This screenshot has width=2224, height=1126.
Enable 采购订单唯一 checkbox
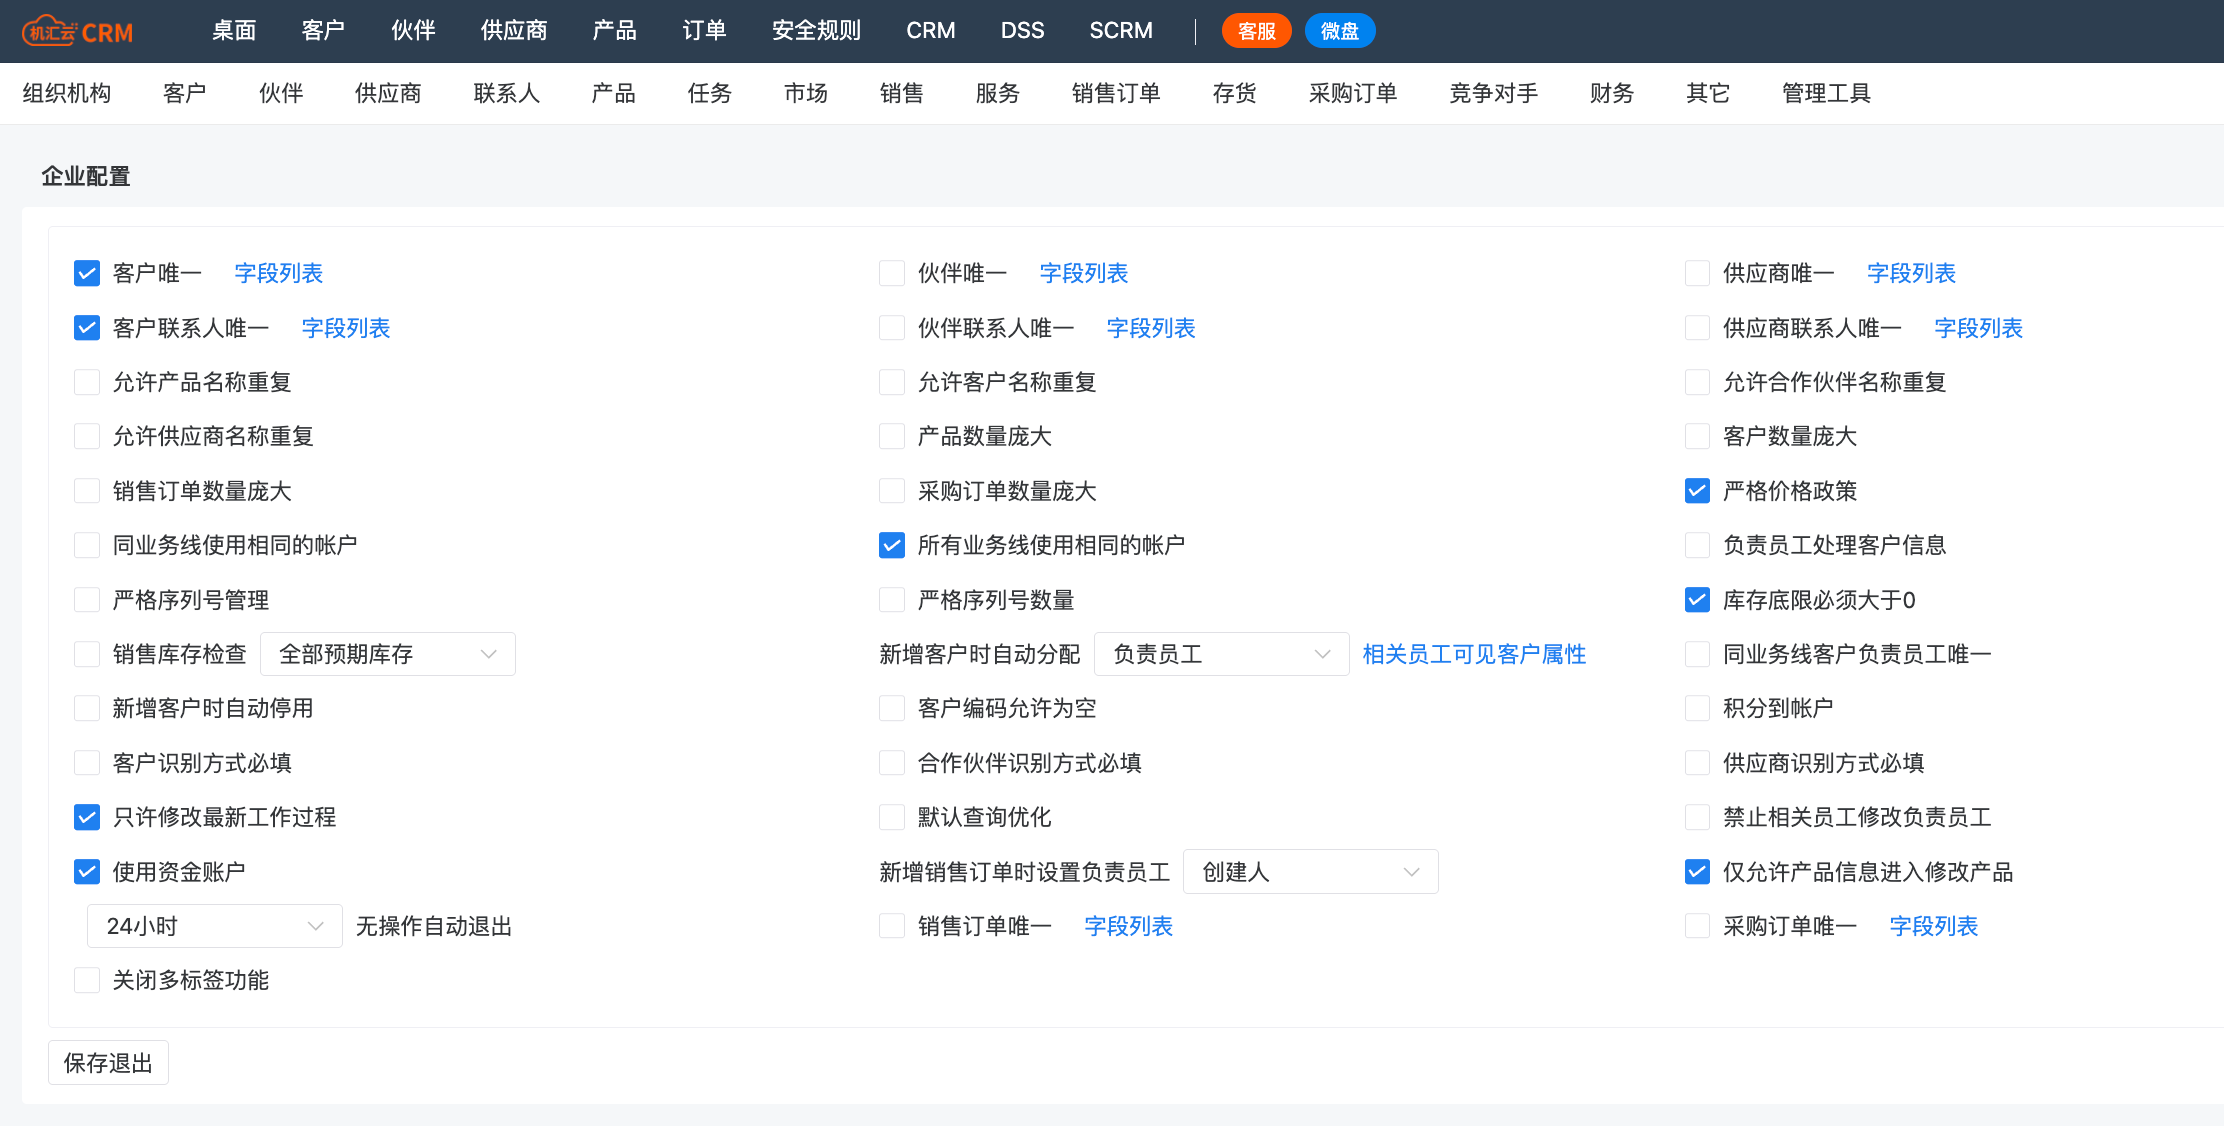(1697, 926)
